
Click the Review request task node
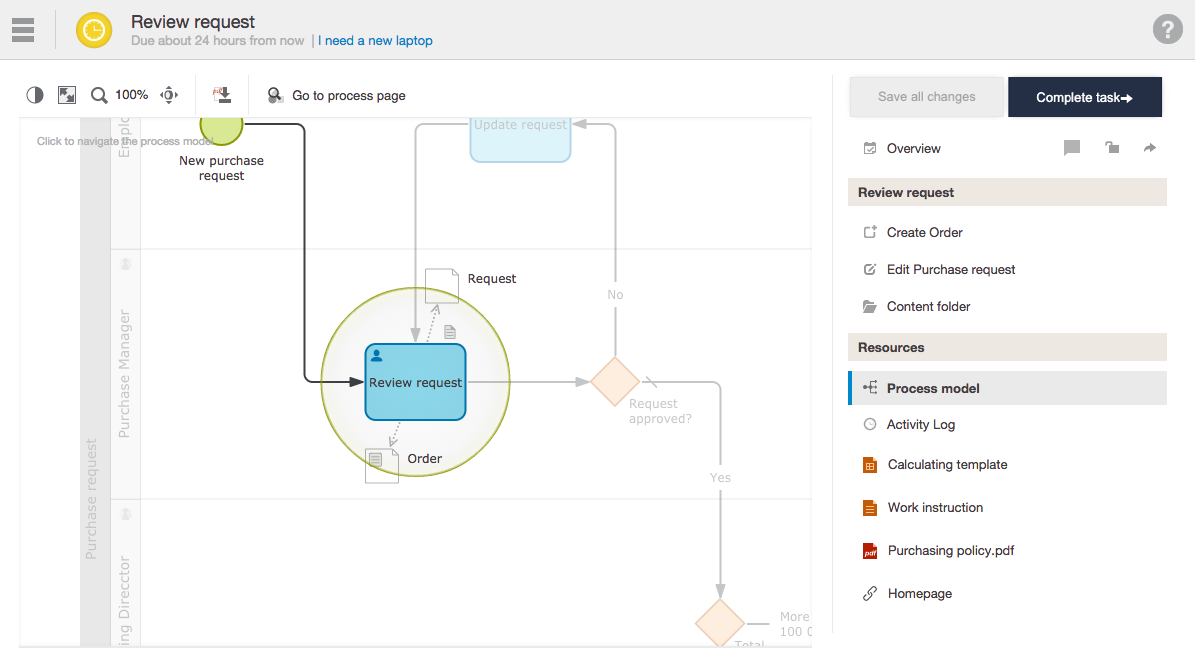pyautogui.click(x=415, y=382)
